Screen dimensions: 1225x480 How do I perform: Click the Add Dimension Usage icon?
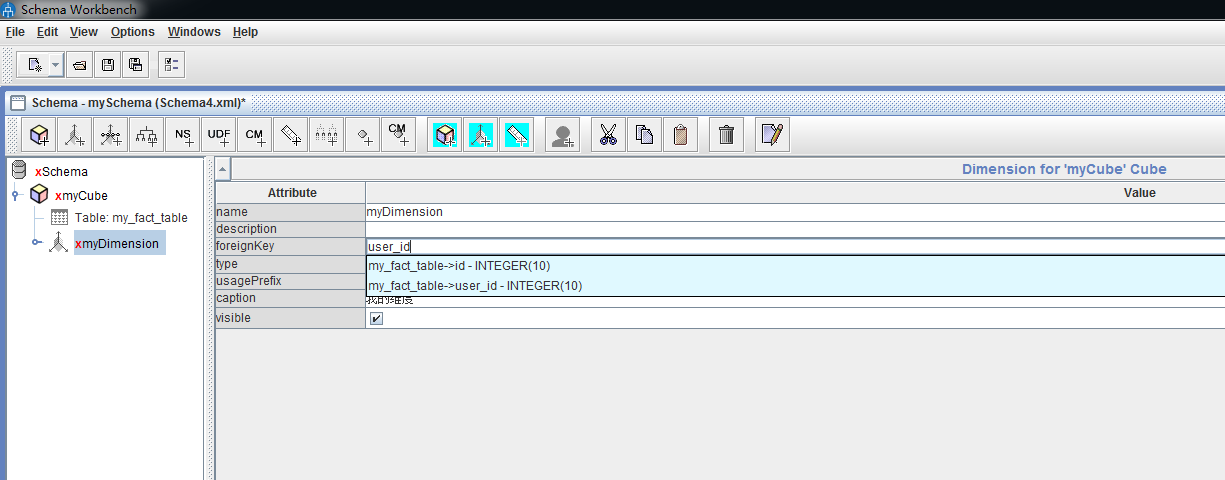point(111,134)
